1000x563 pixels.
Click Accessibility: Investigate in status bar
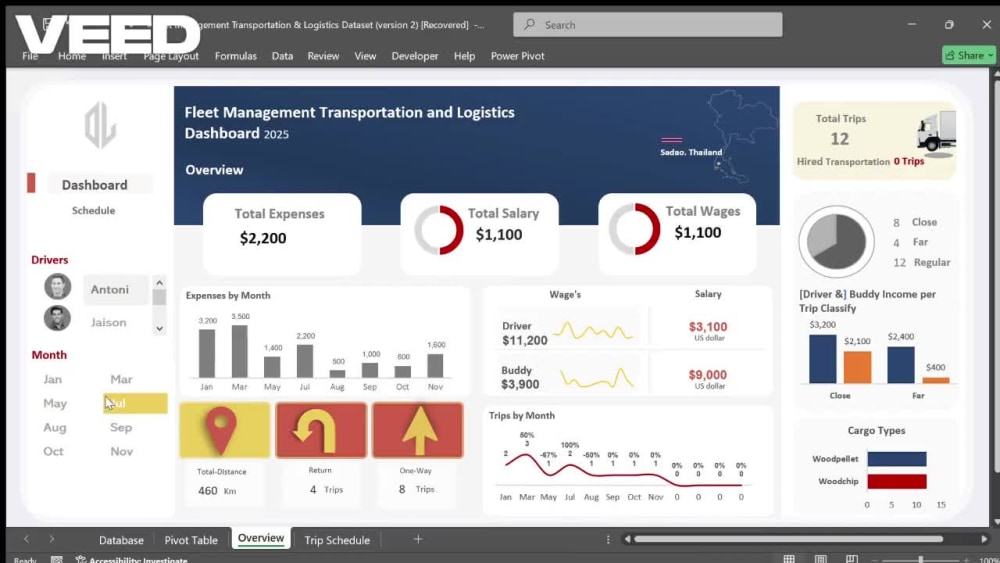pos(132,560)
